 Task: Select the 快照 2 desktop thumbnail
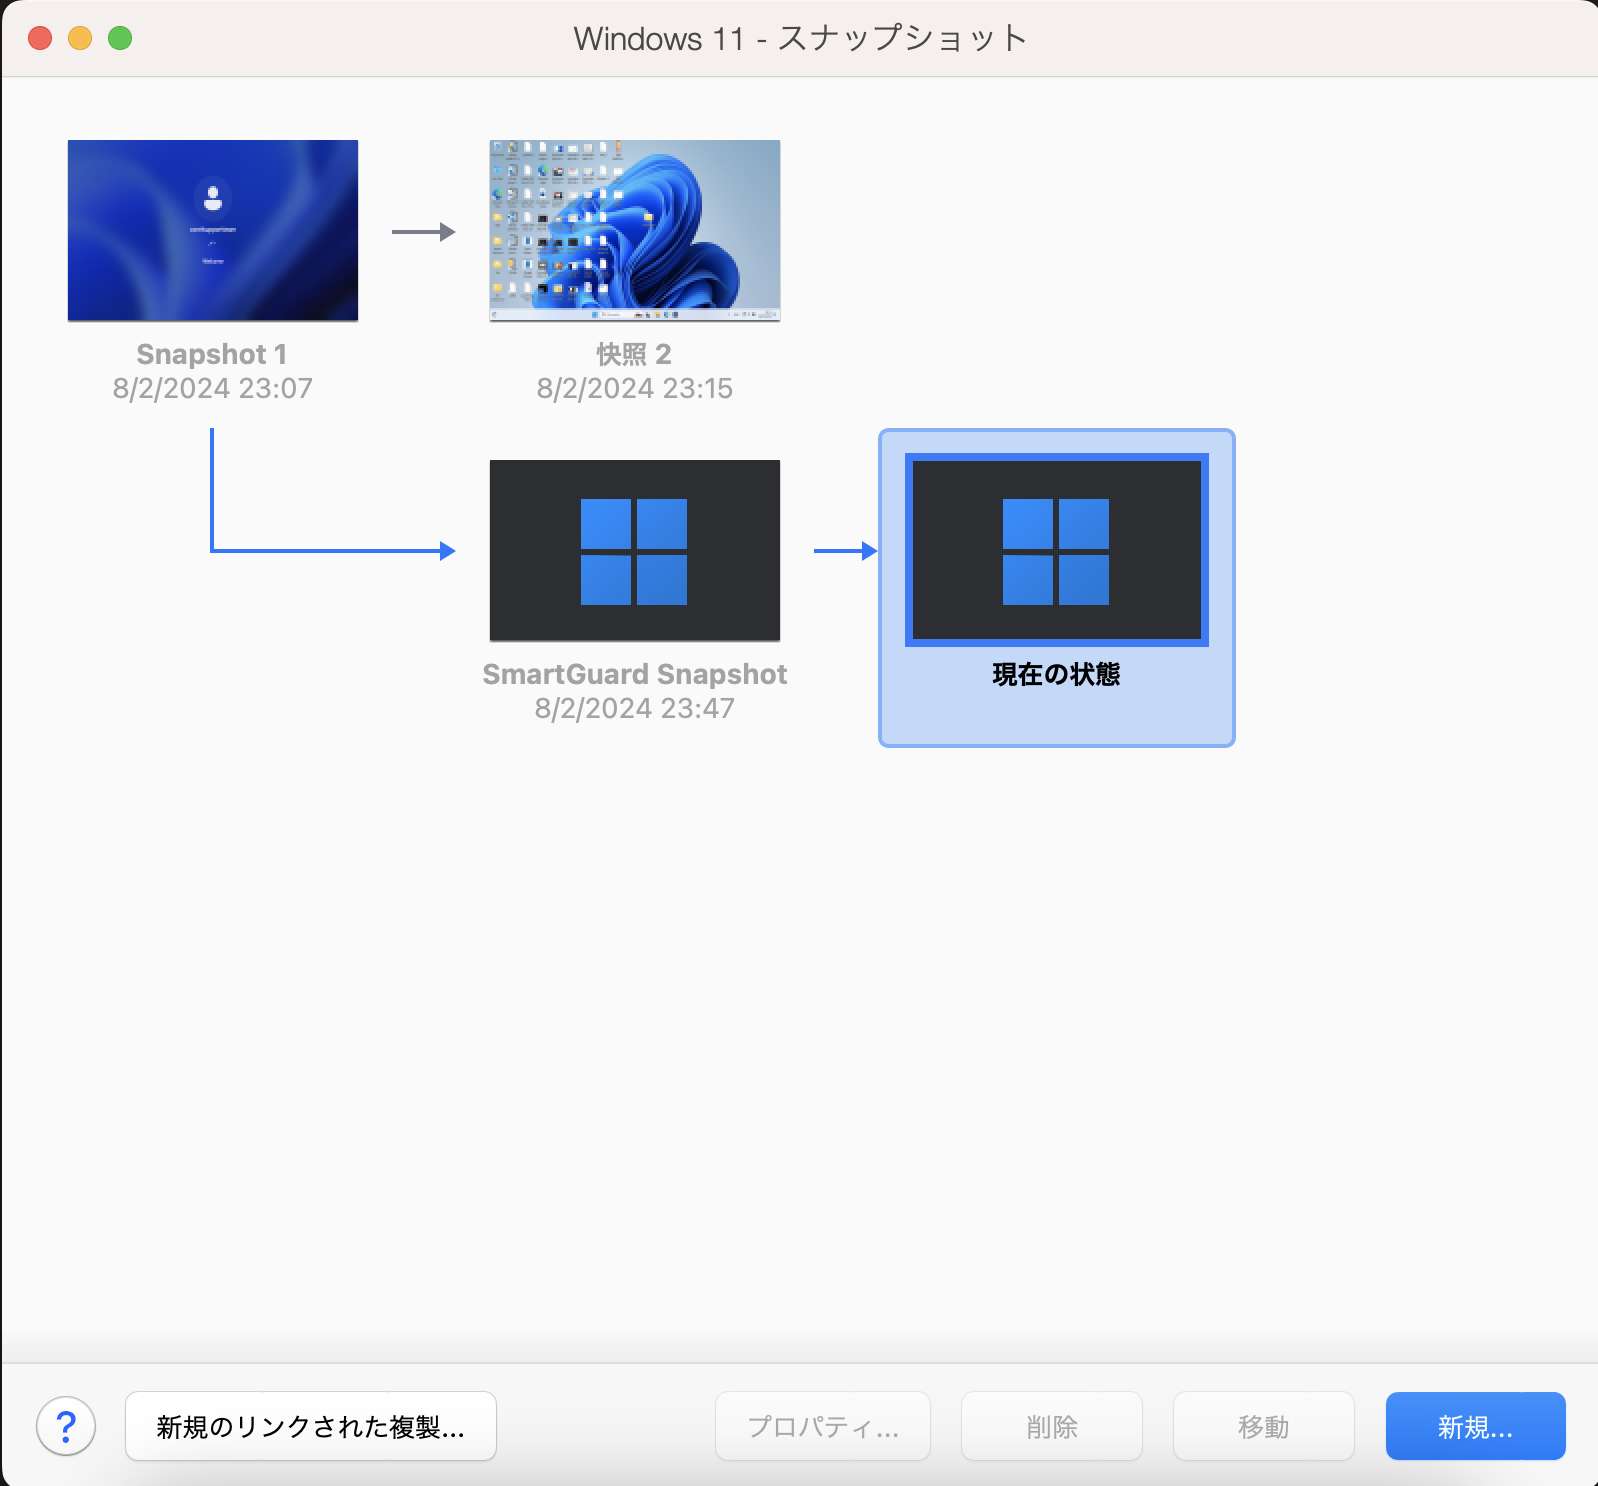coord(634,230)
